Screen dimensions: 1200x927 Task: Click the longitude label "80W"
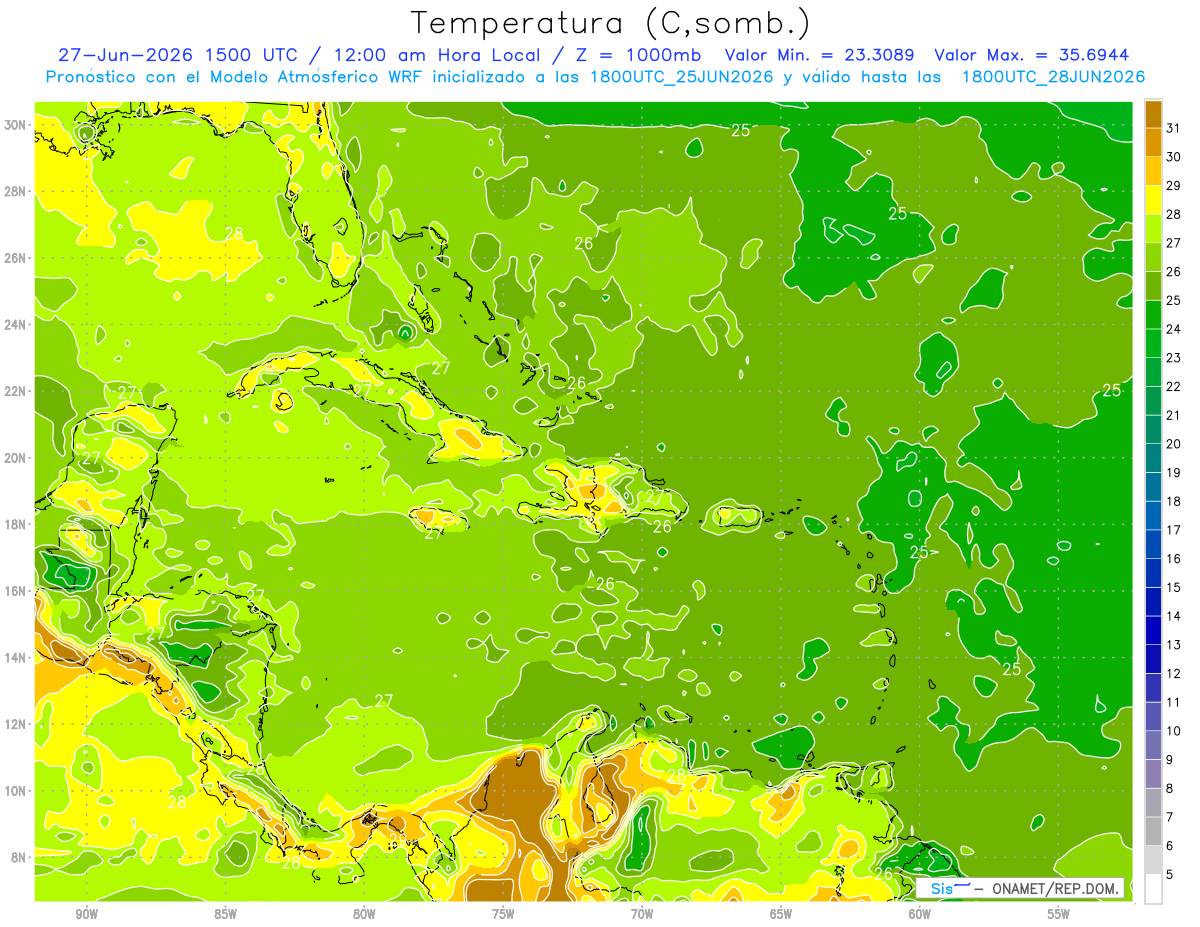click(364, 914)
